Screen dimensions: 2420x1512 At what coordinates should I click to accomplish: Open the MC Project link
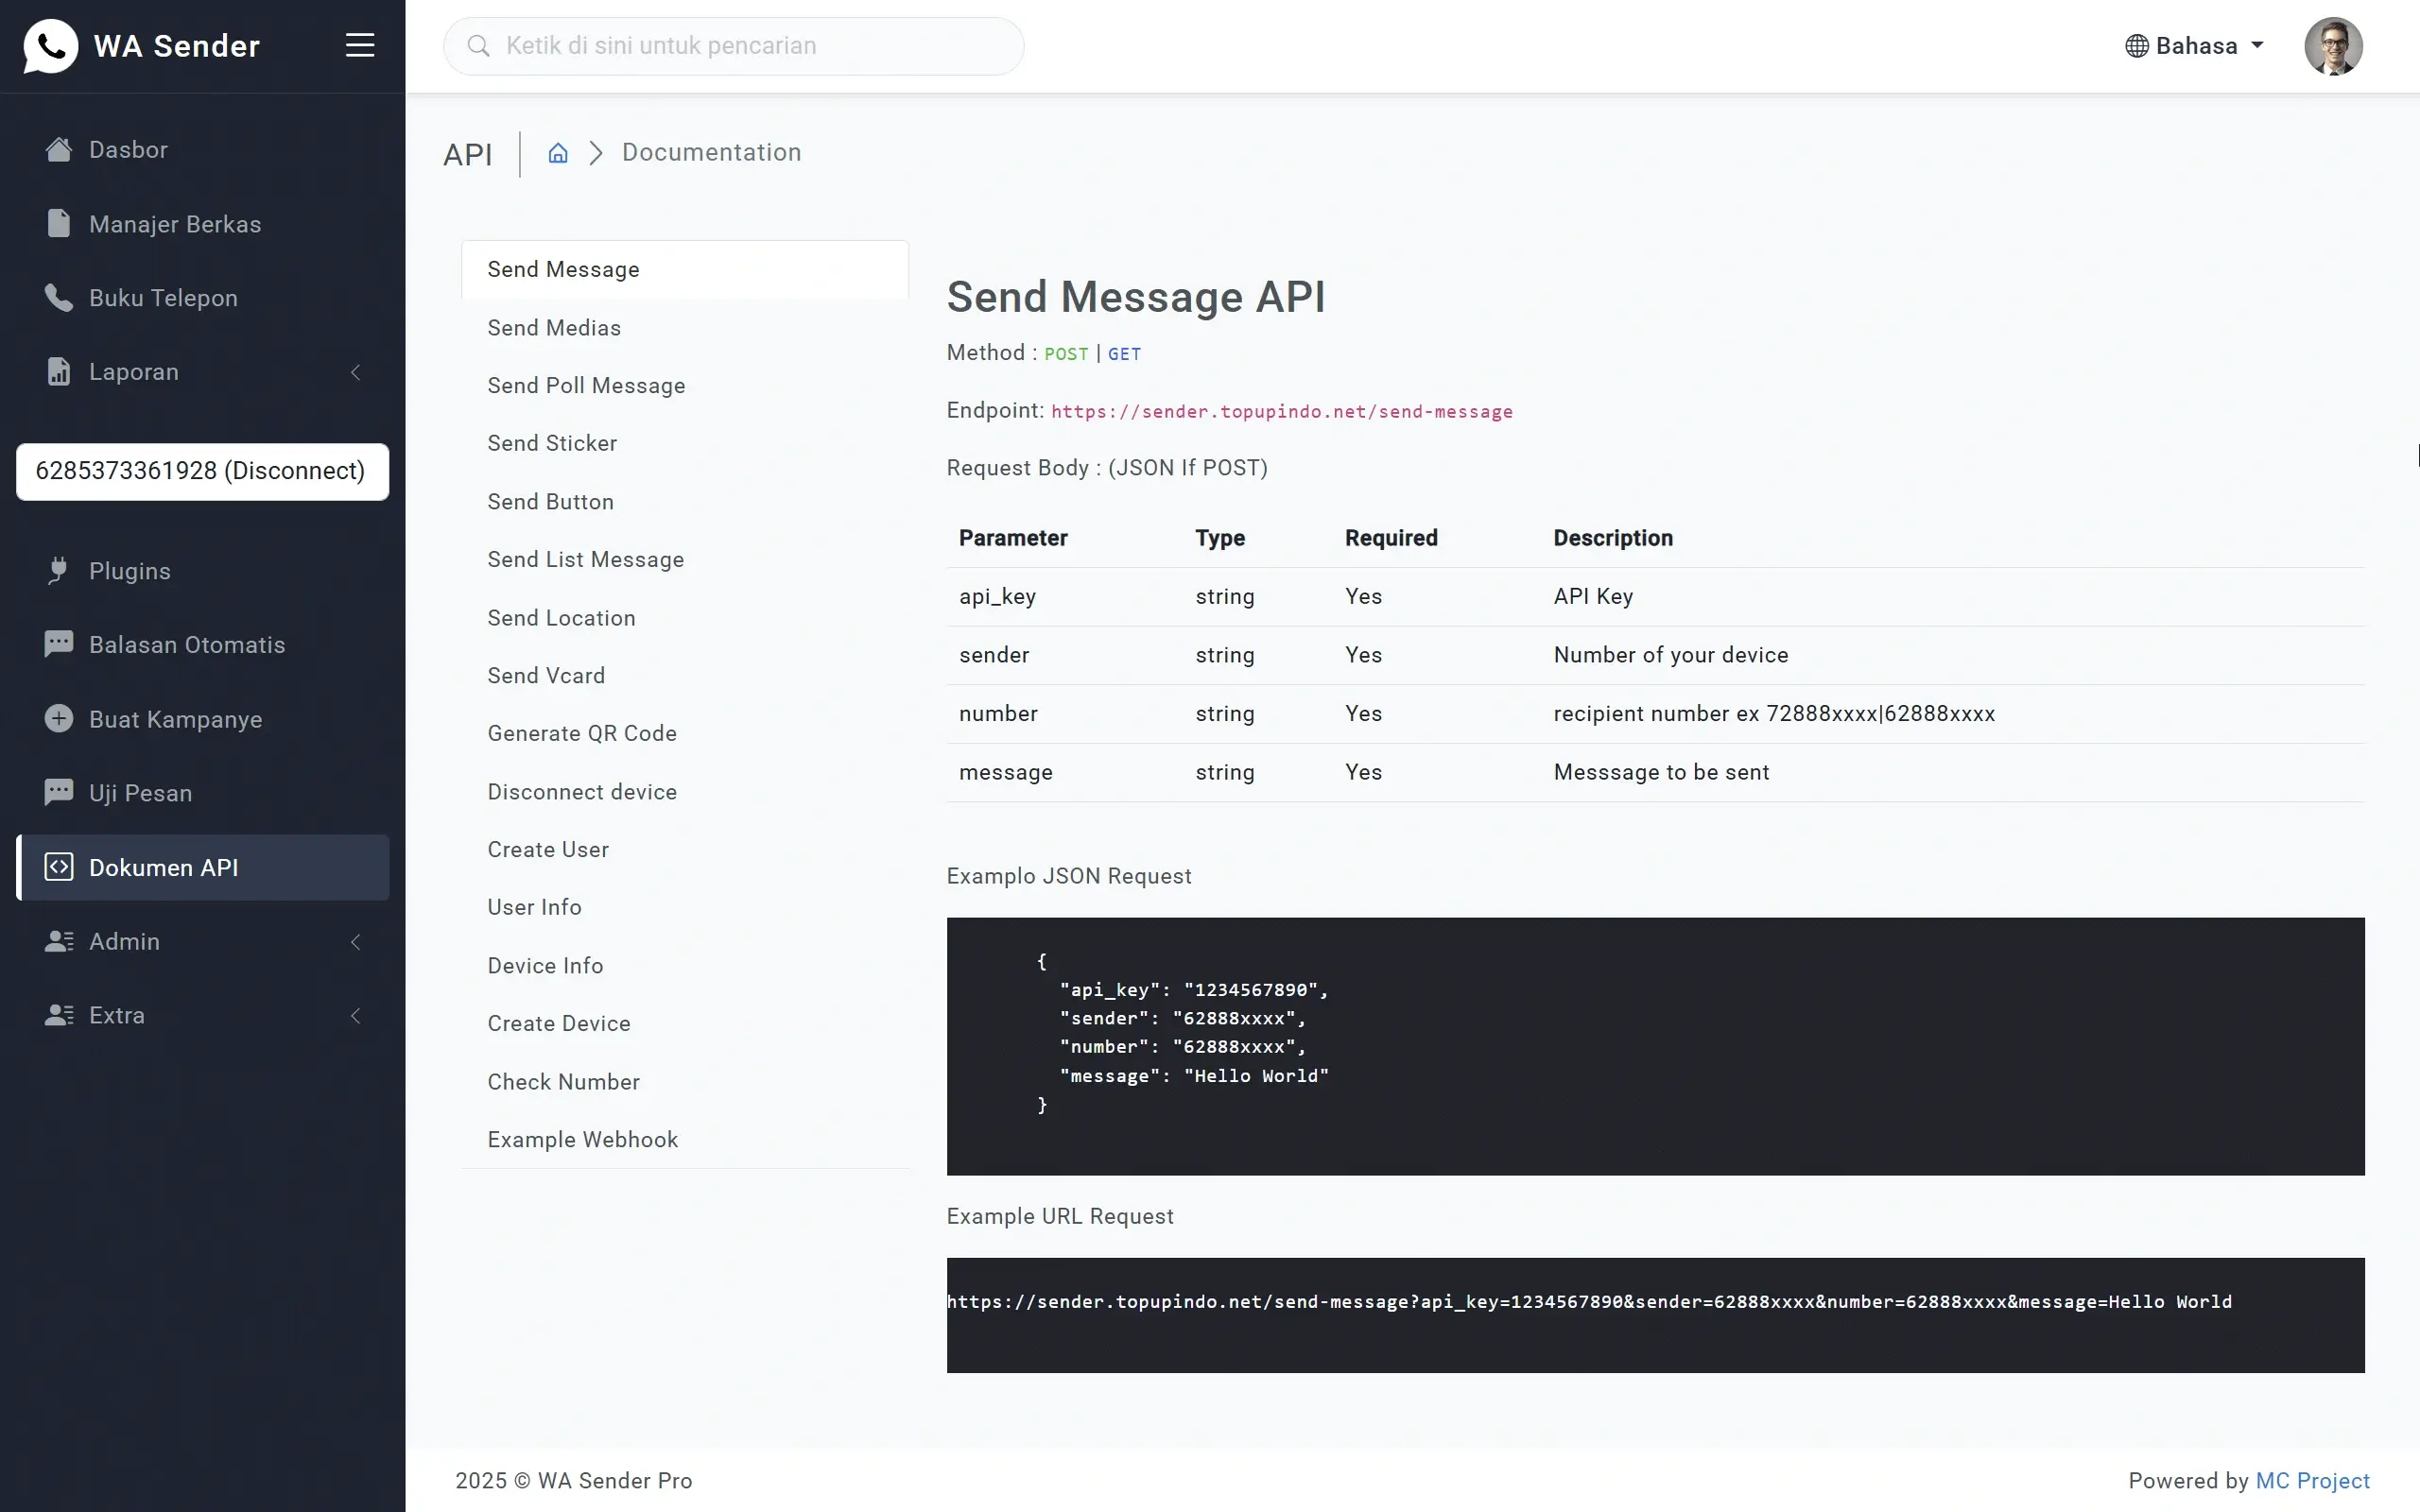click(2313, 1481)
